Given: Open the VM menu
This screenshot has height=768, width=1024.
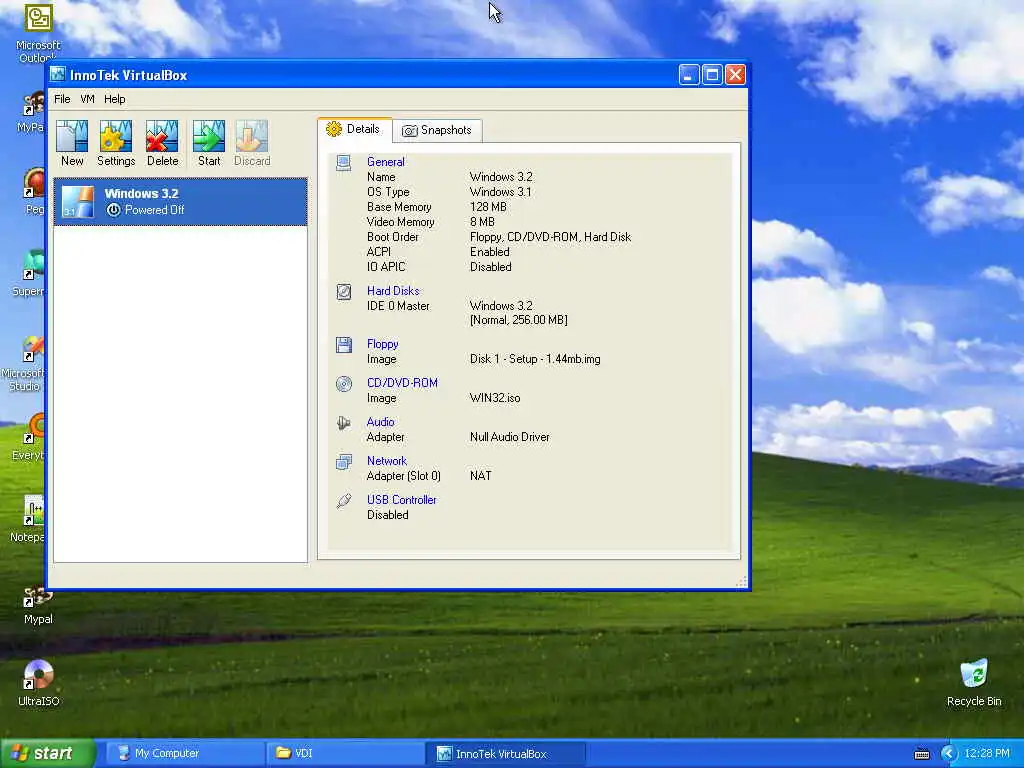Looking at the screenshot, I should (x=88, y=99).
